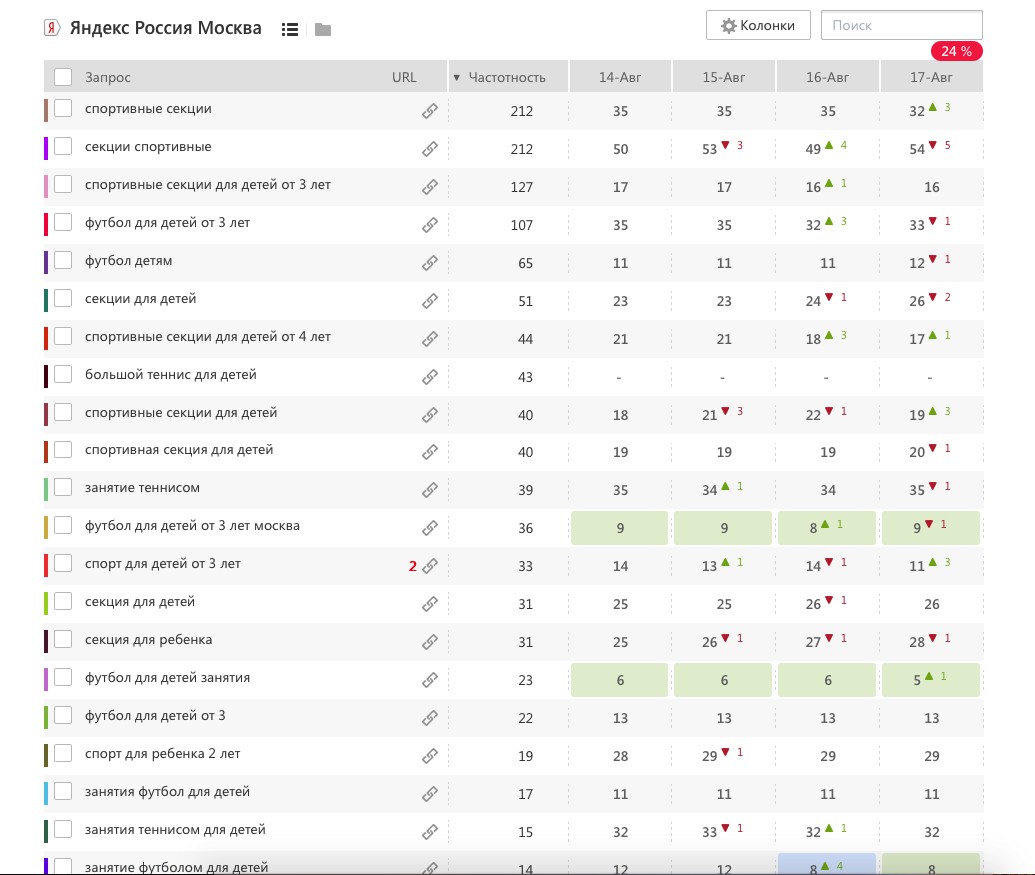Screen dimensions: 1035x875
Task: Click into the Поиск search field
Action: pos(901,26)
